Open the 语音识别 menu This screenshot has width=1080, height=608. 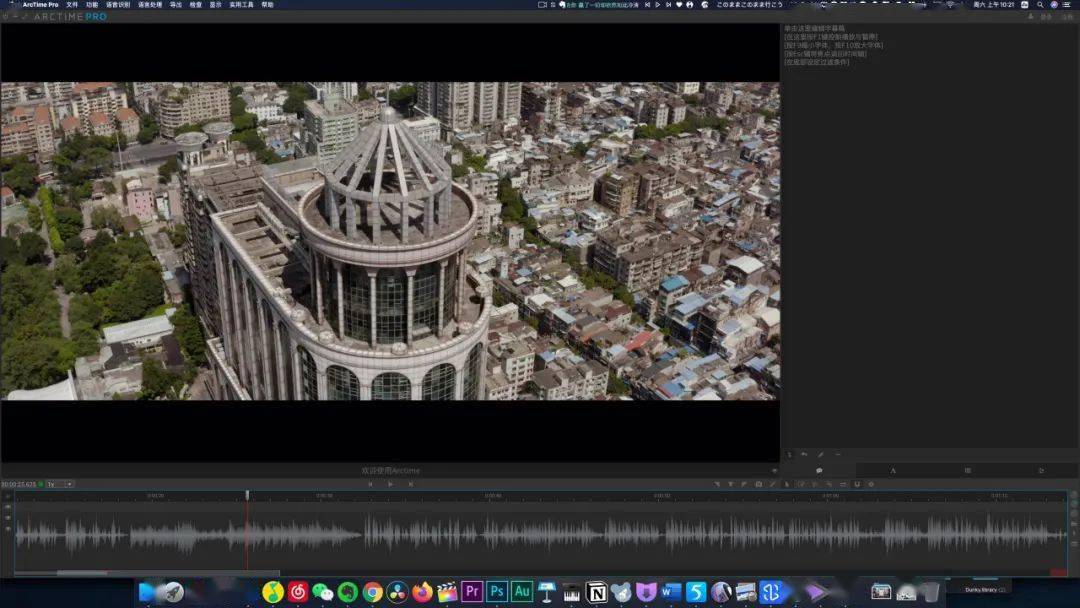(118, 5)
